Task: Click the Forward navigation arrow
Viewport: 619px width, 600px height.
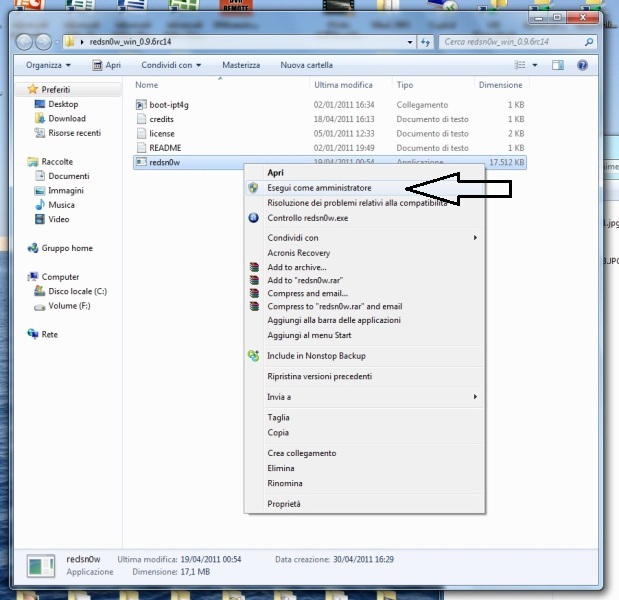Action: coord(43,42)
